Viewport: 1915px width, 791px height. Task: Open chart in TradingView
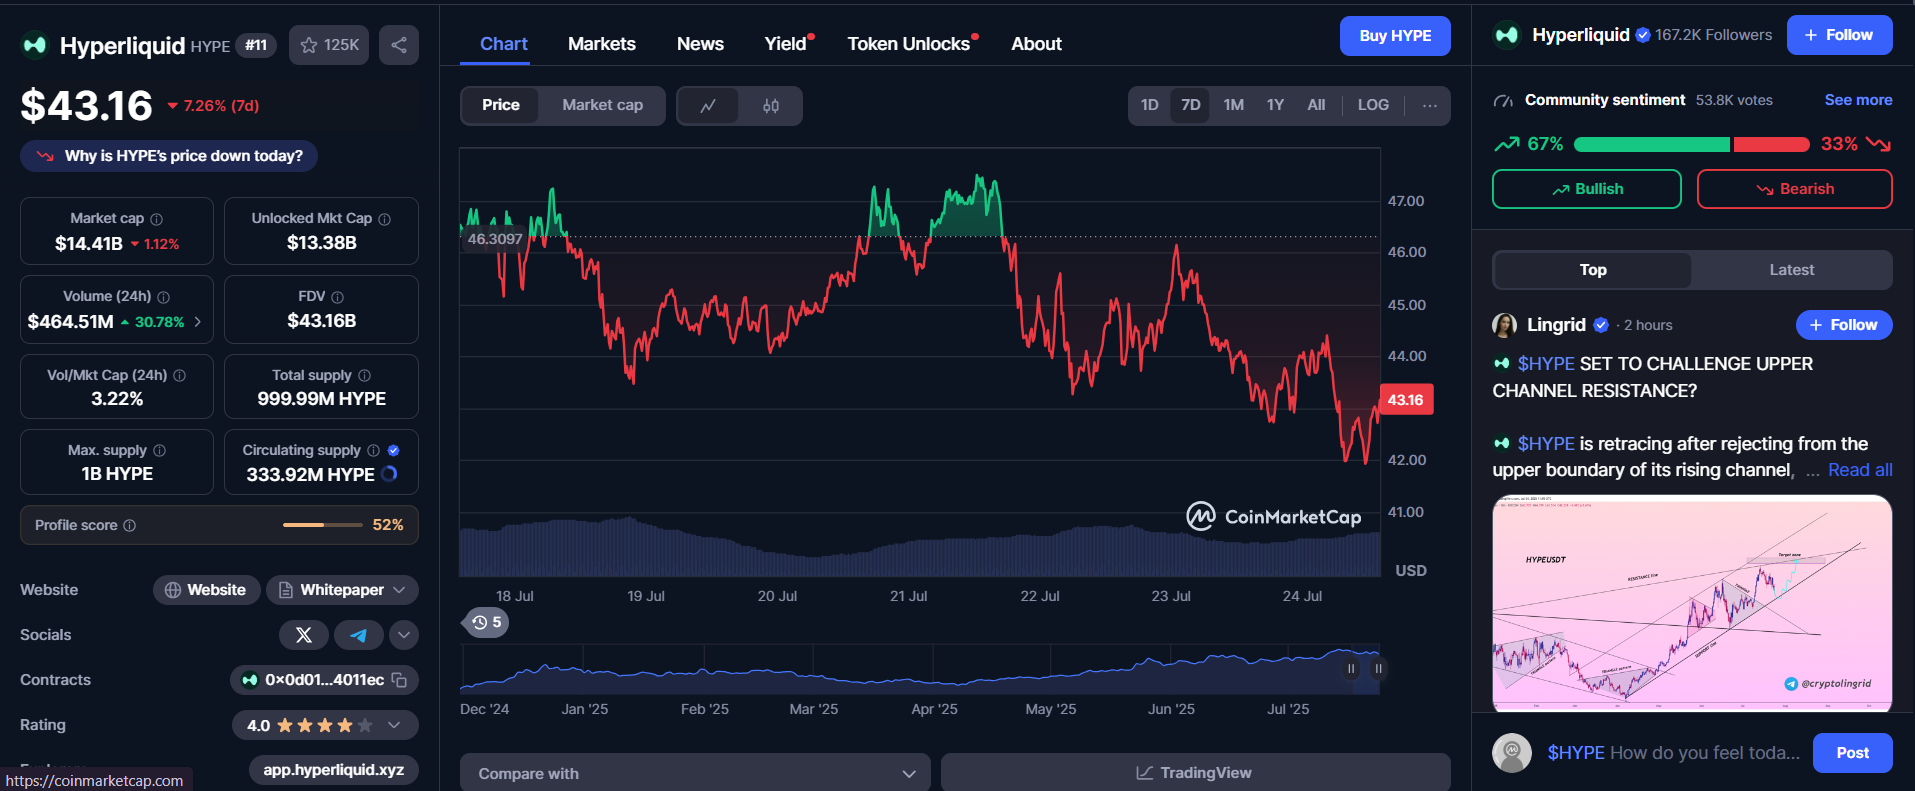tap(1195, 773)
